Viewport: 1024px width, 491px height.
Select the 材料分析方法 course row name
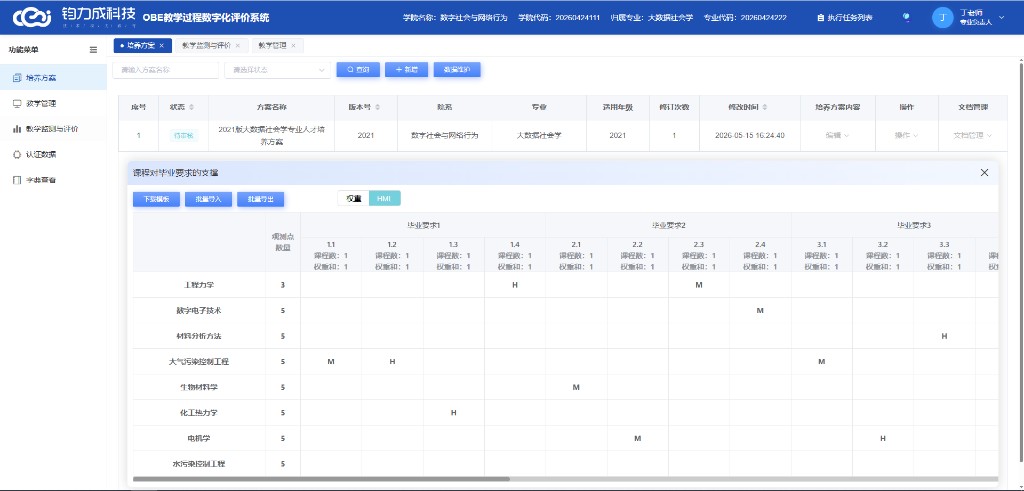point(199,336)
